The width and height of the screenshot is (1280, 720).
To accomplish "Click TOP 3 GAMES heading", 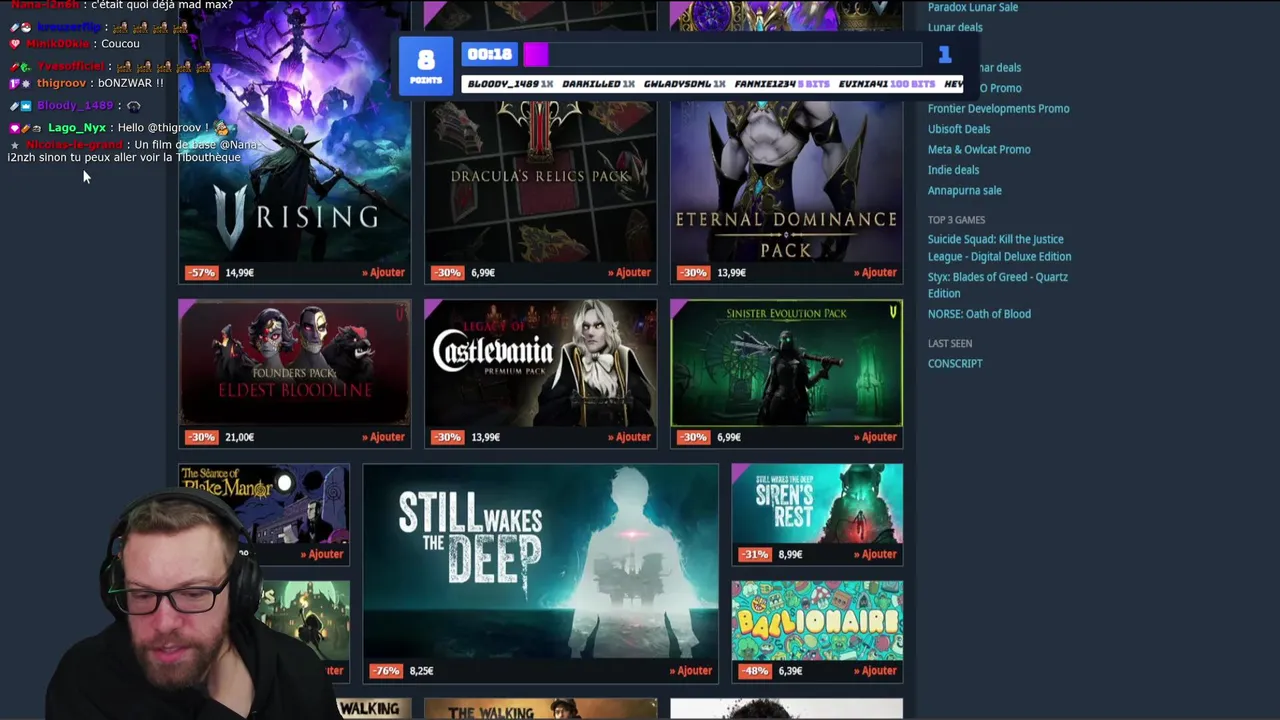I will [956, 220].
